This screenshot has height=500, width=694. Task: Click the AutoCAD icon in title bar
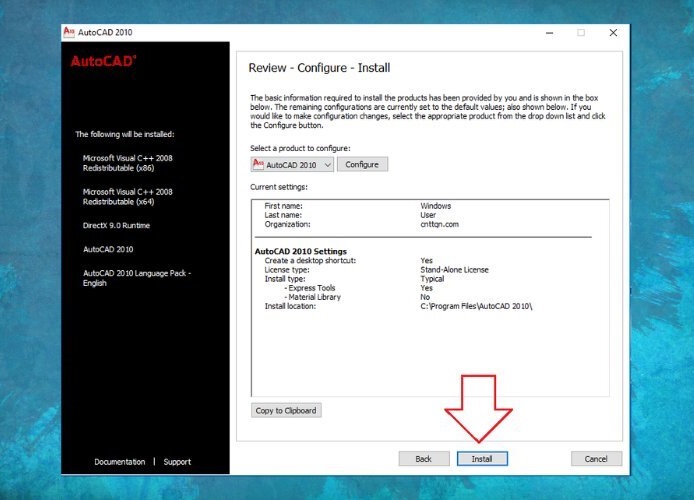69,32
